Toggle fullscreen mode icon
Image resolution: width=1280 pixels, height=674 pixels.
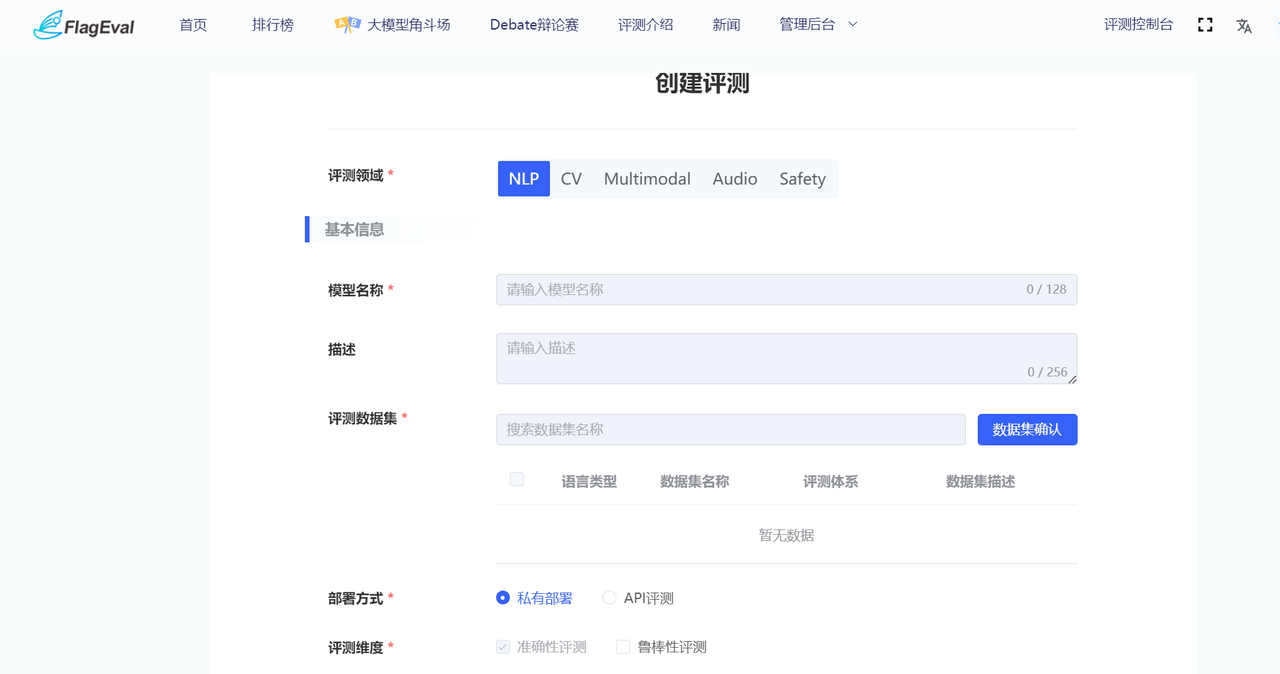1205,25
